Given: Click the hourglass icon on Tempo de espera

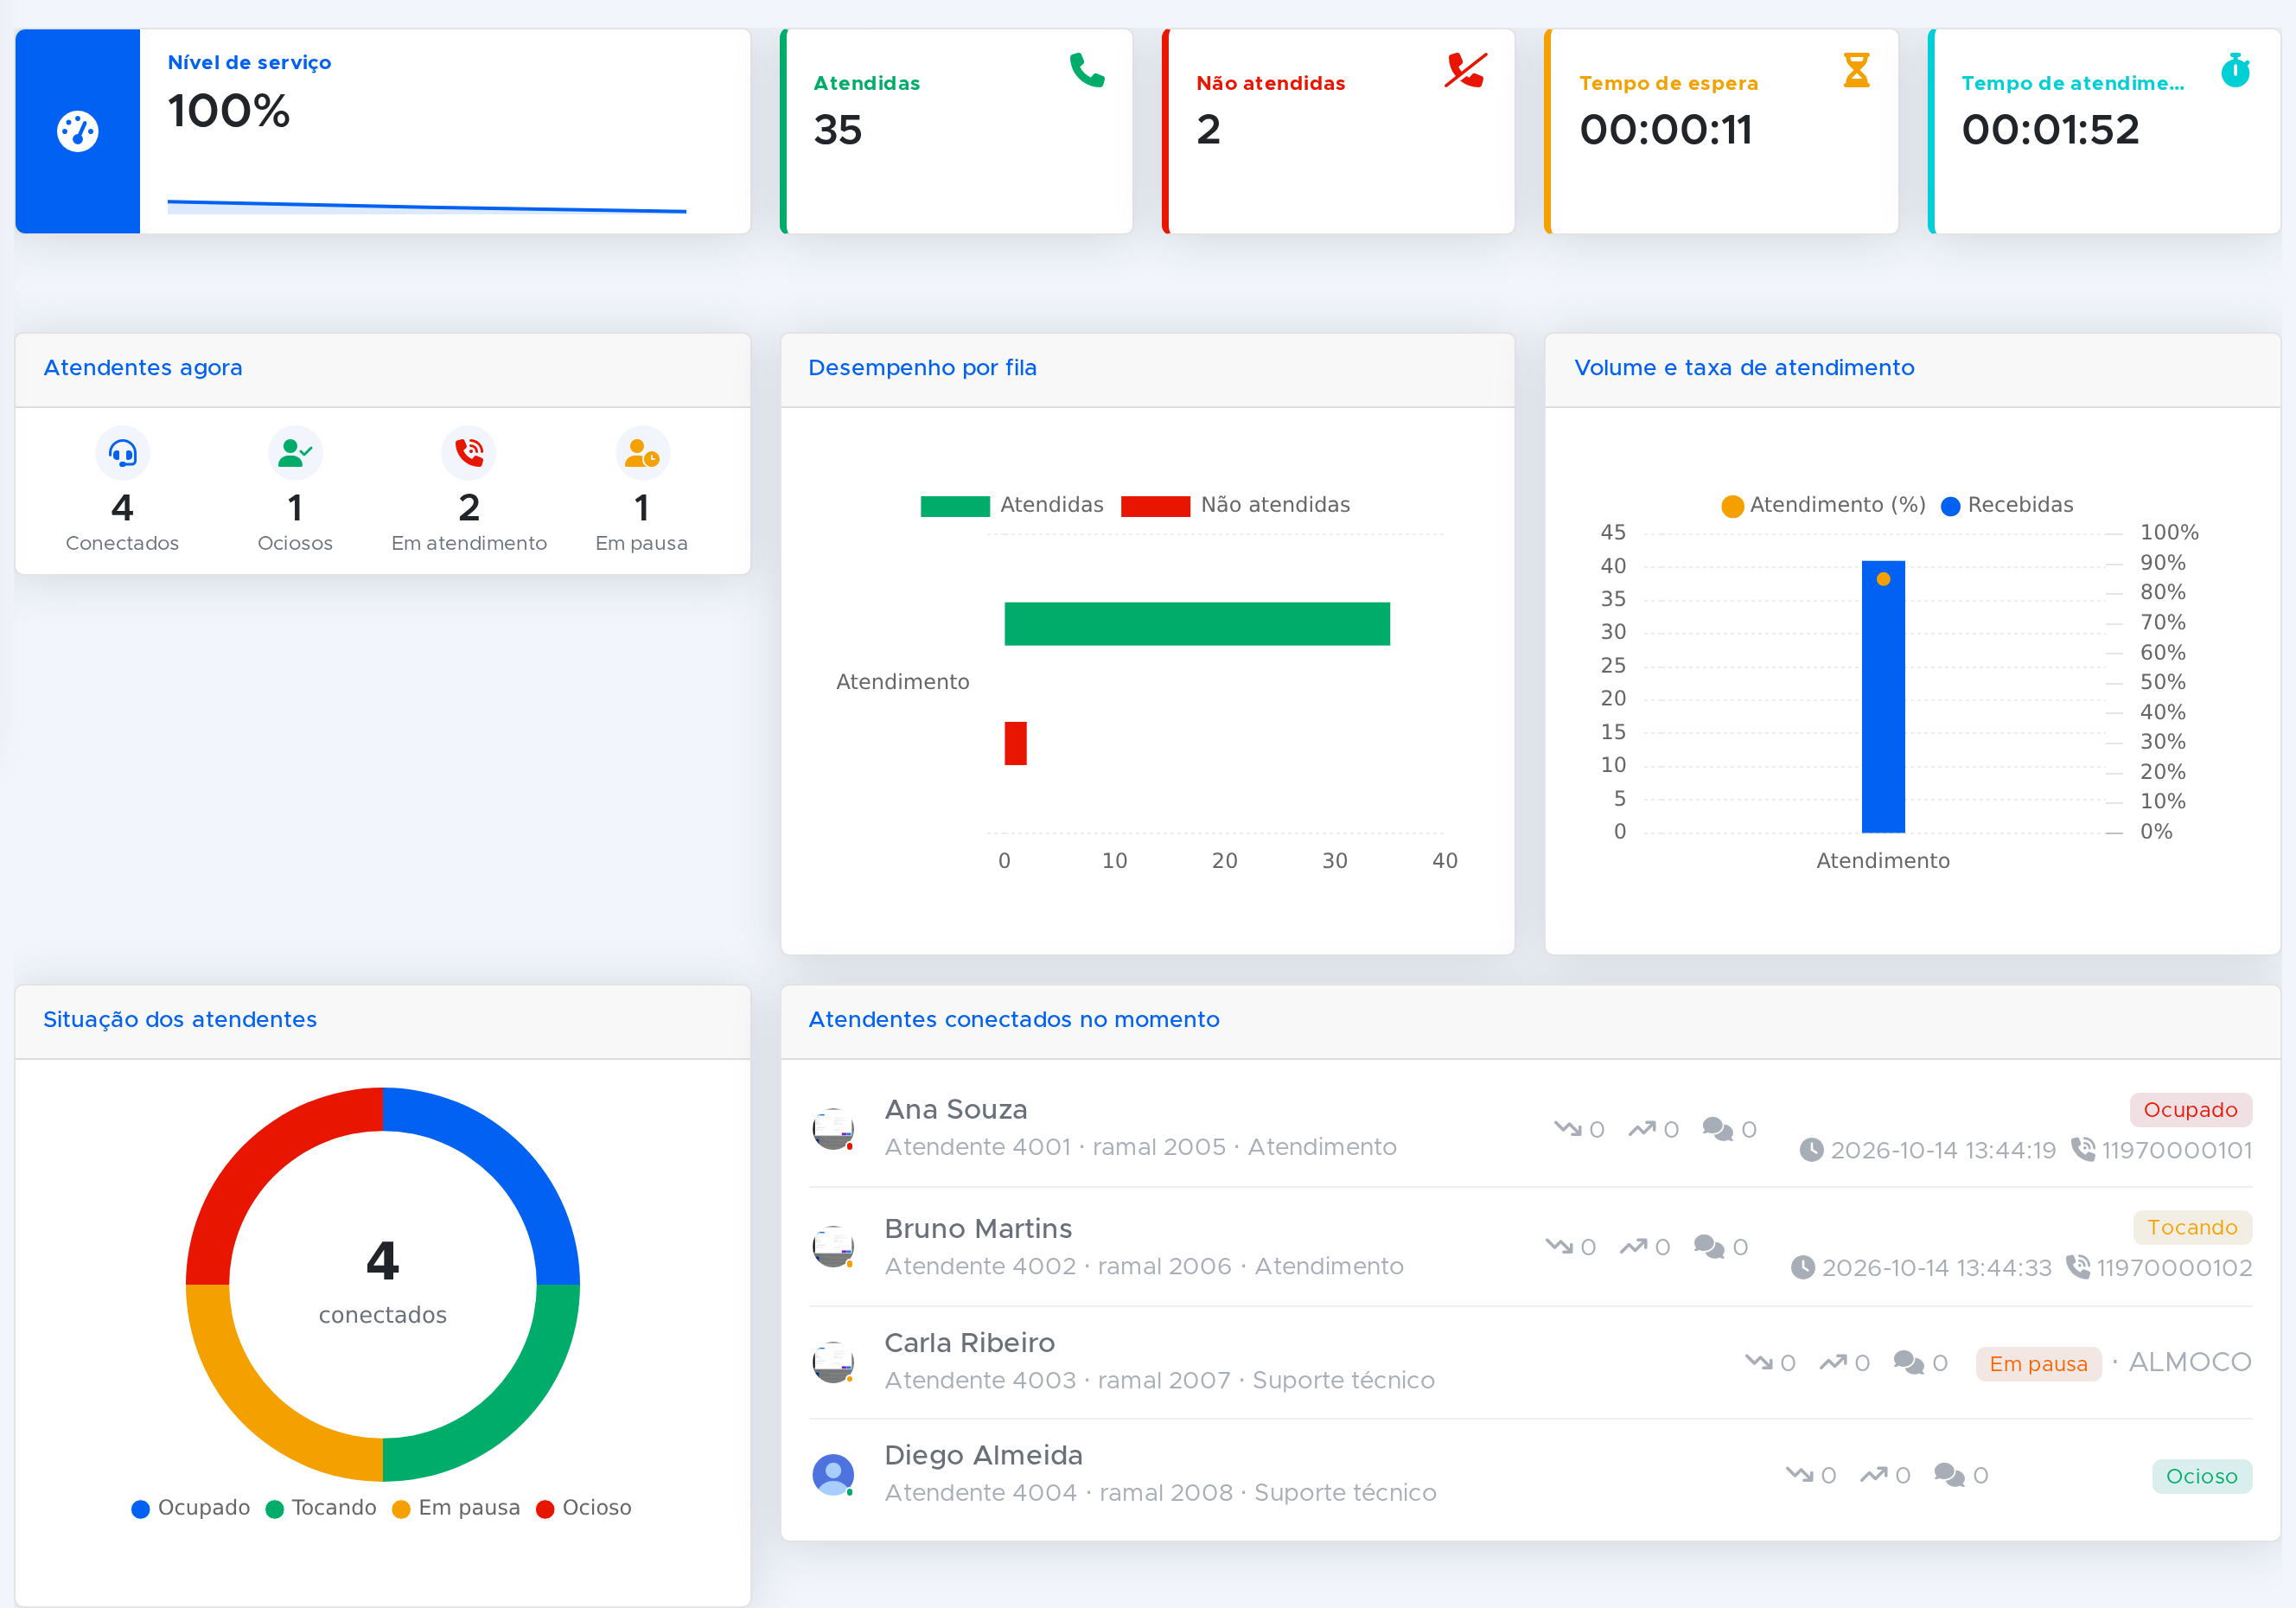Looking at the screenshot, I should [x=1856, y=70].
